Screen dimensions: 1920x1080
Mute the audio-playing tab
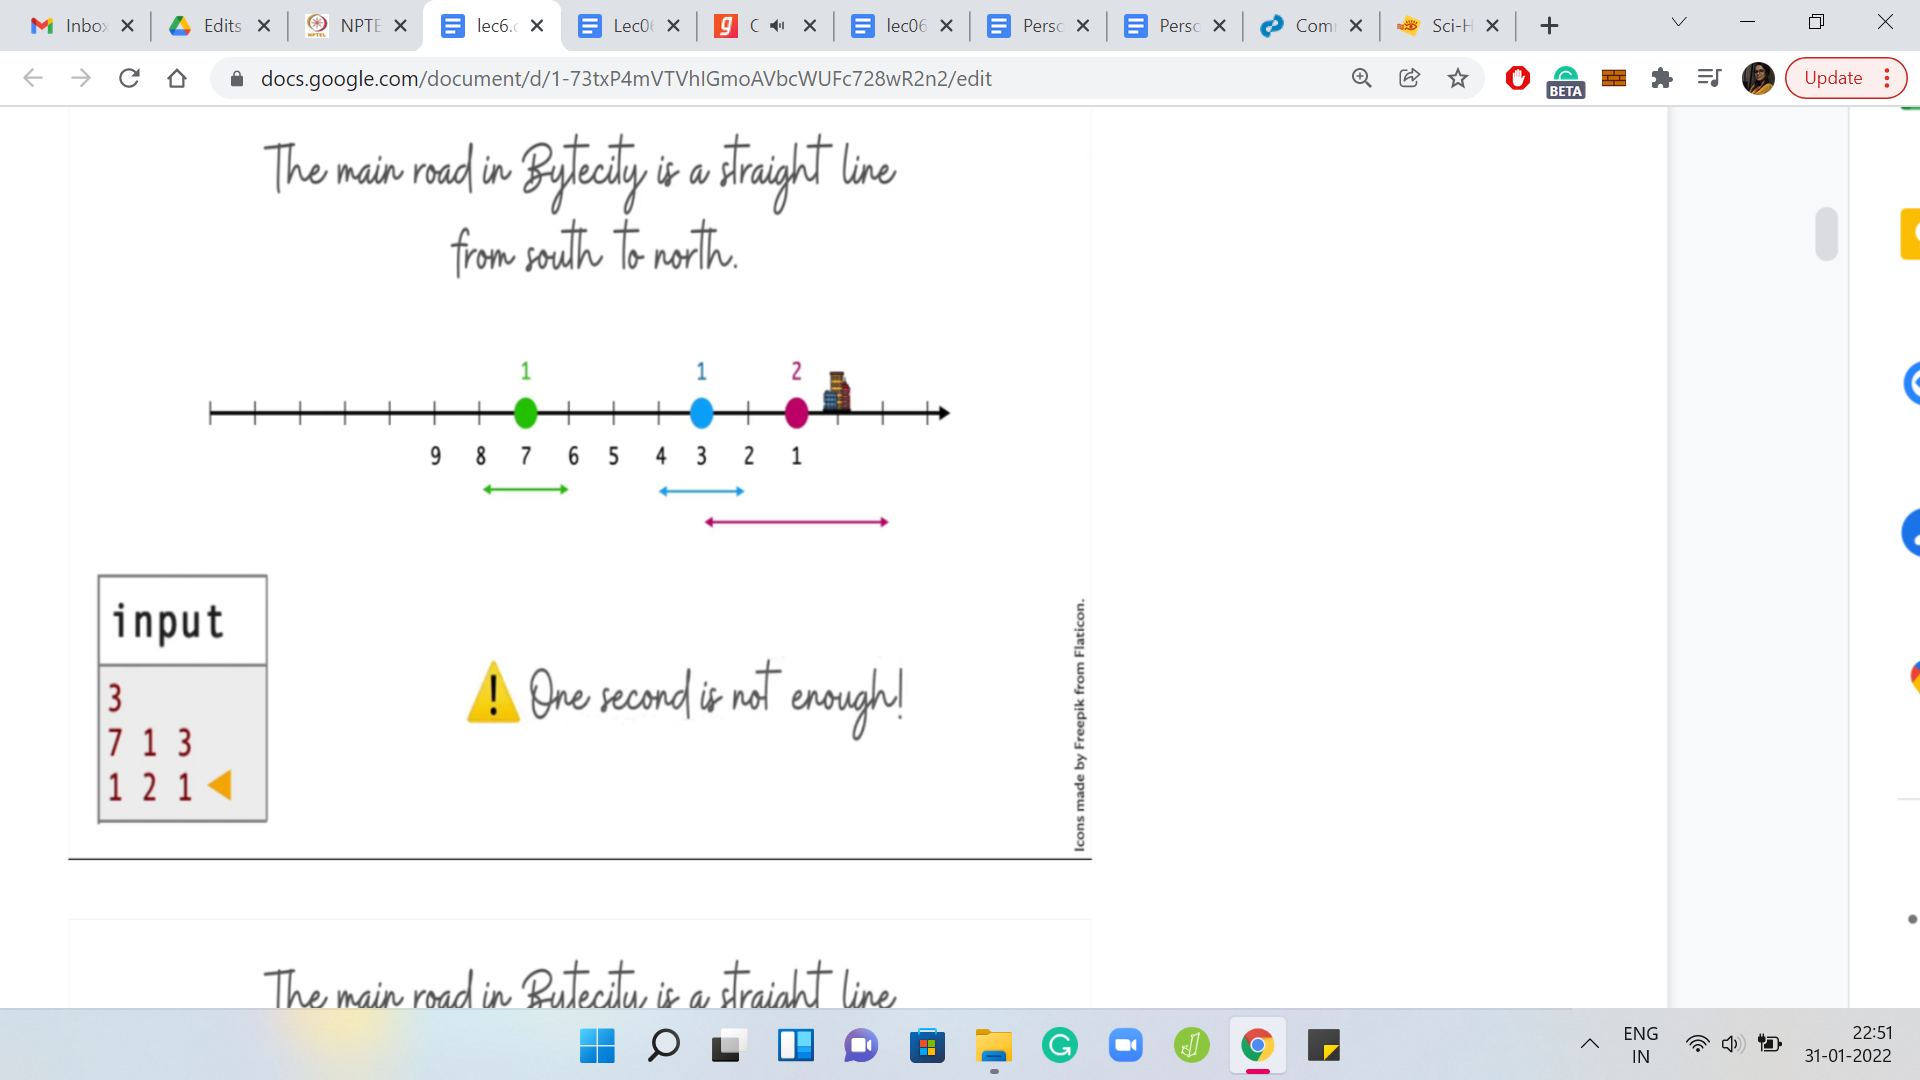(778, 26)
